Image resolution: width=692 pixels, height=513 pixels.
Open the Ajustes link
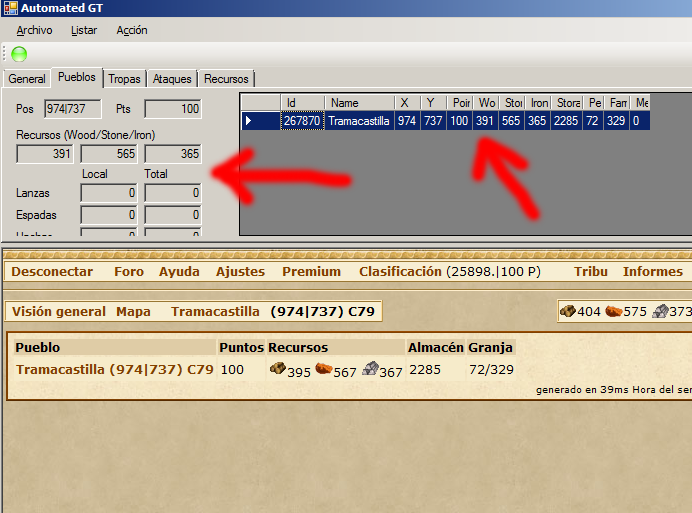point(240,272)
